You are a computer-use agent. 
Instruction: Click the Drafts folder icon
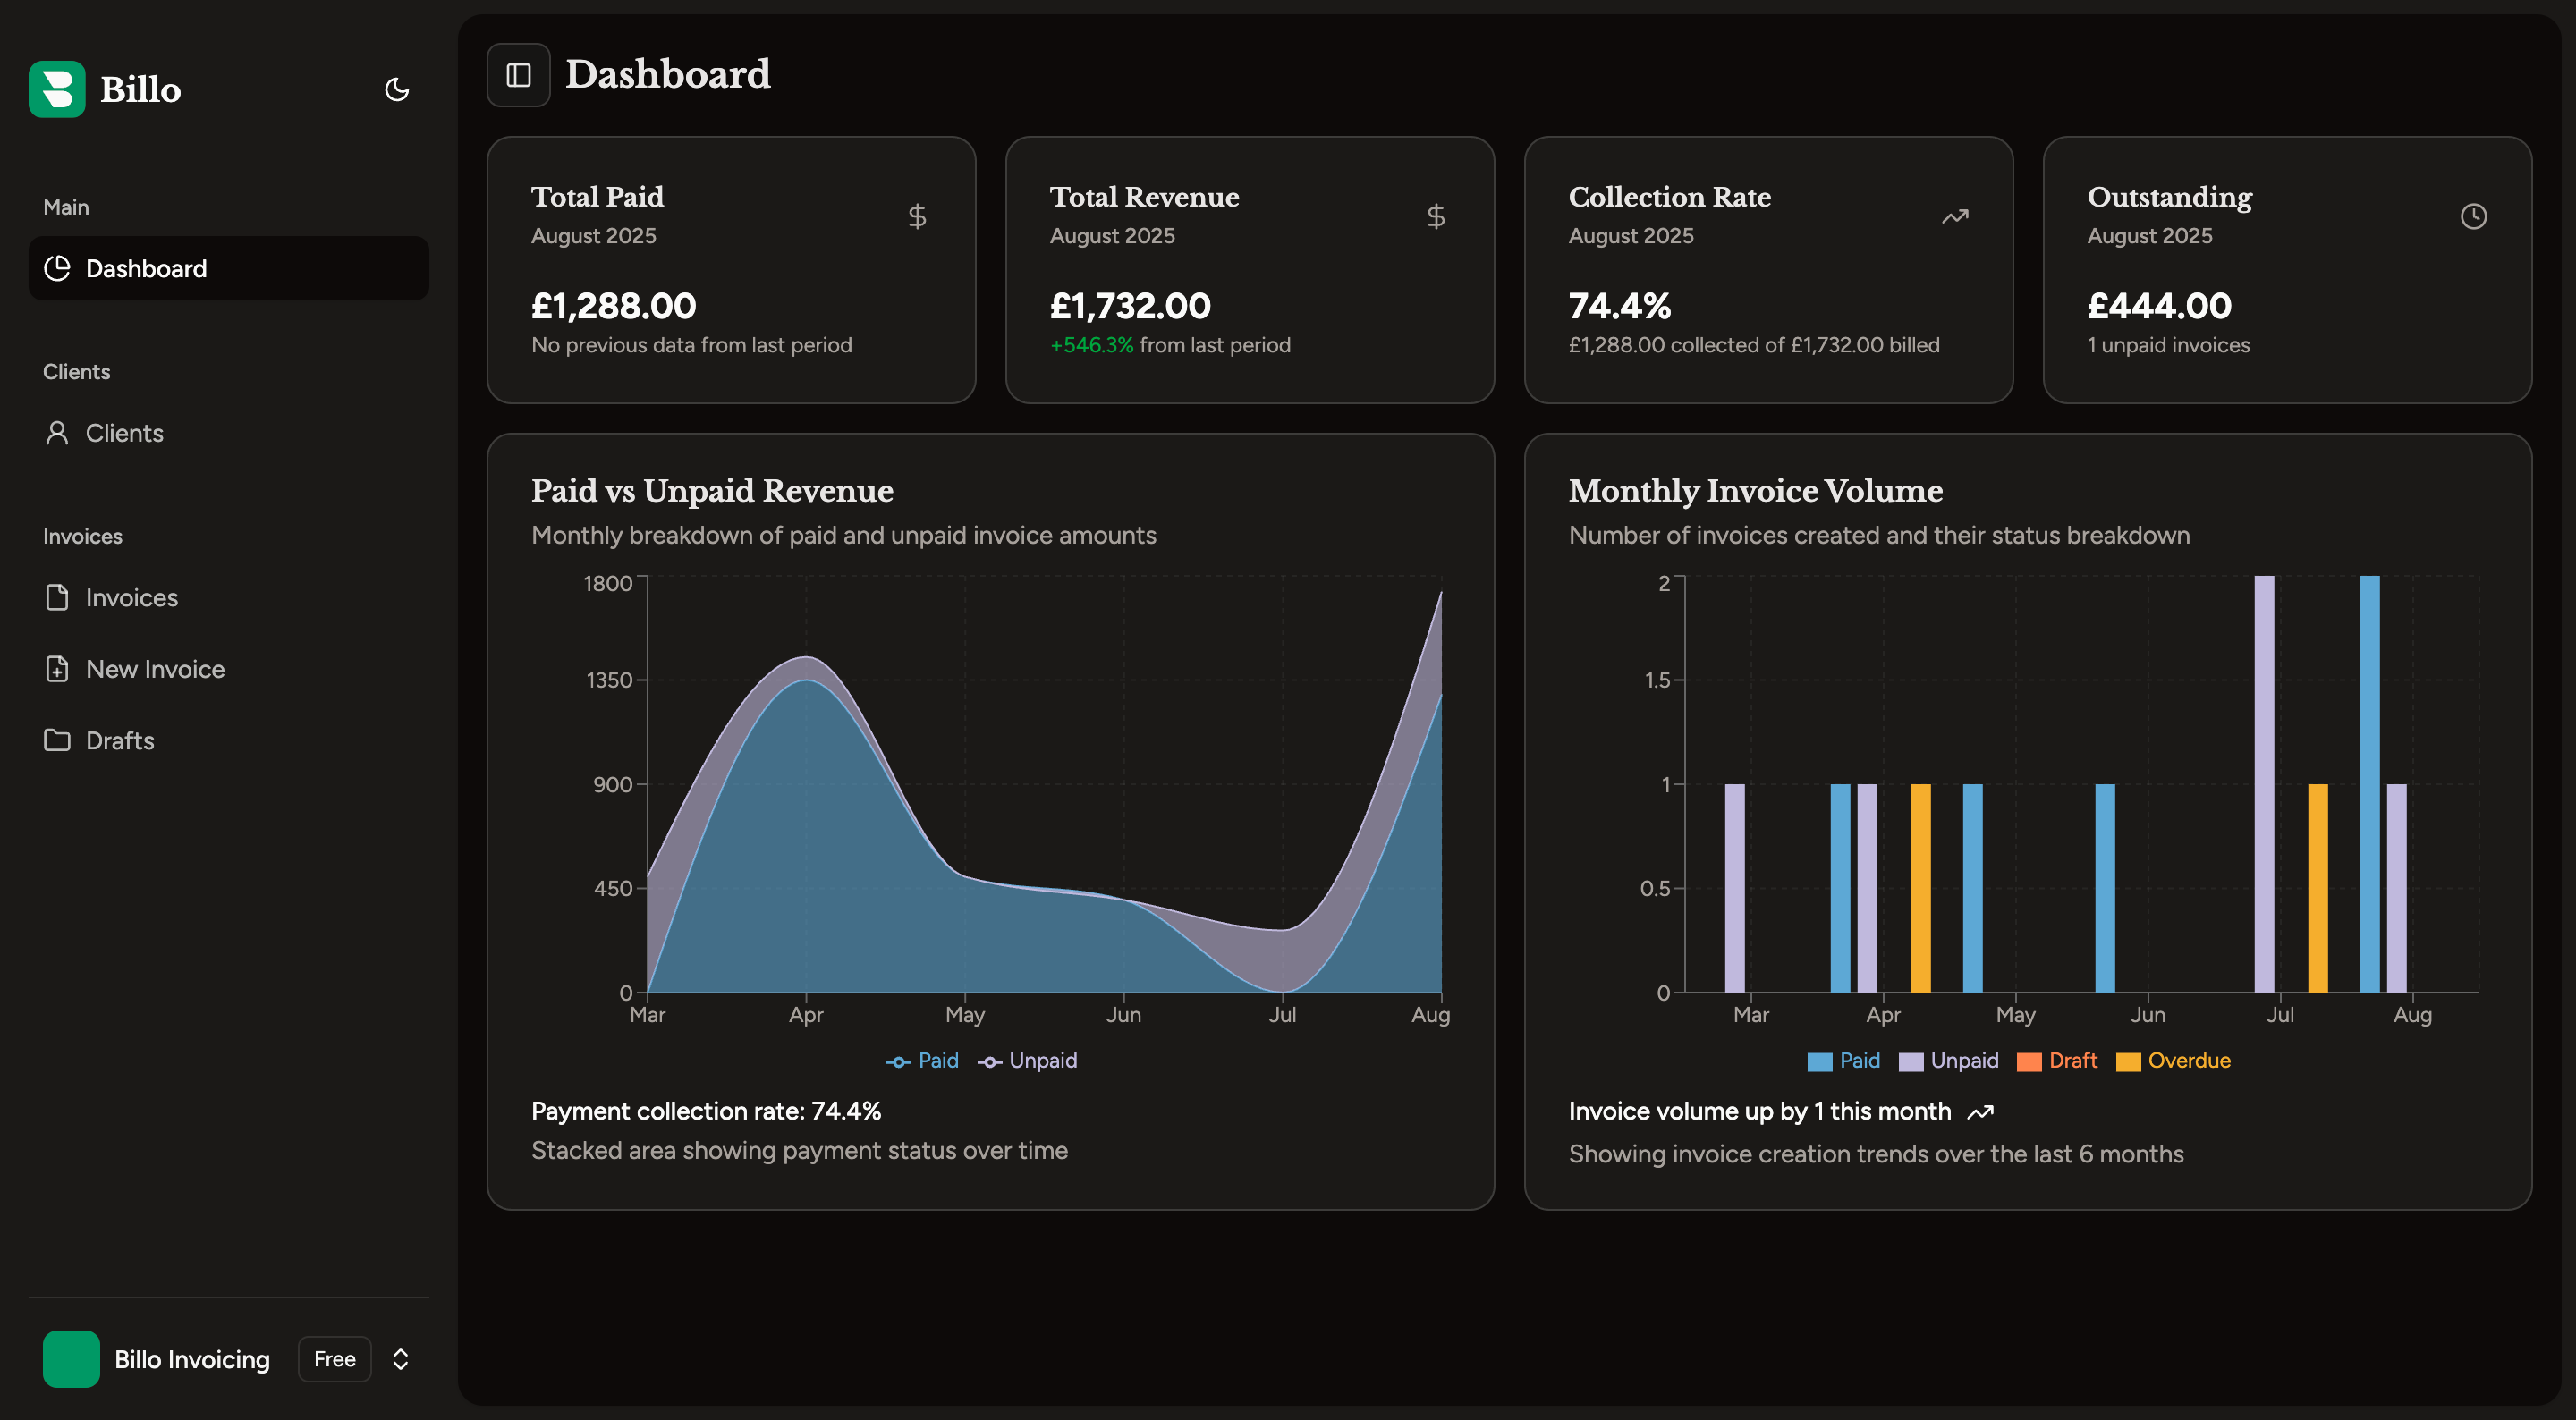57,741
